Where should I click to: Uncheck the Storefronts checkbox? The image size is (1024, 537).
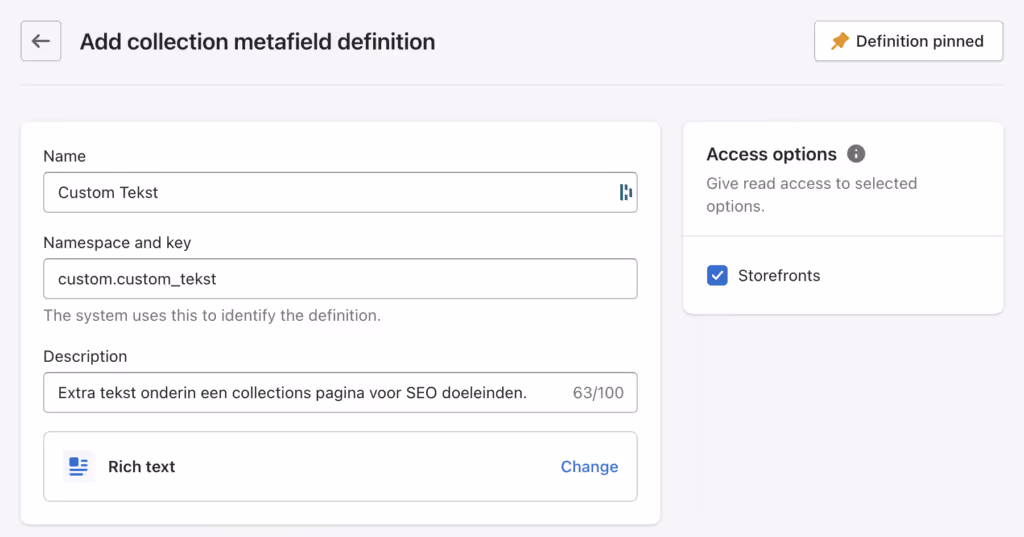click(x=717, y=275)
